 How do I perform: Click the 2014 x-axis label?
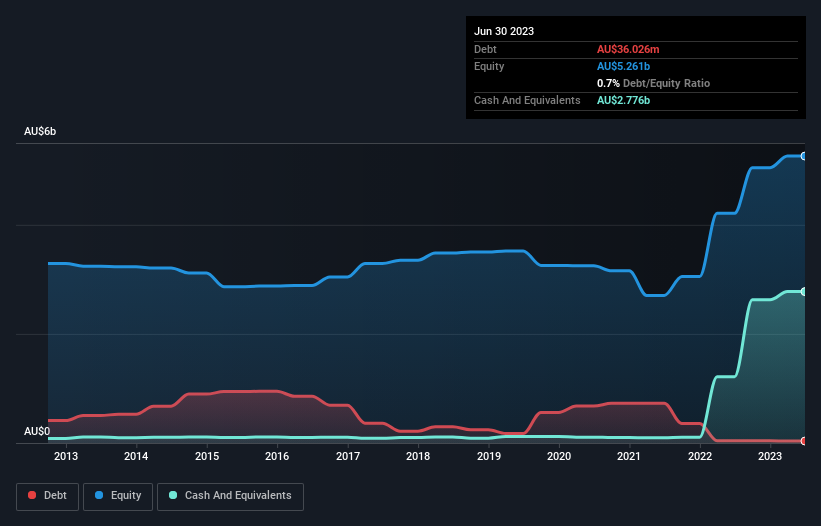click(x=136, y=456)
